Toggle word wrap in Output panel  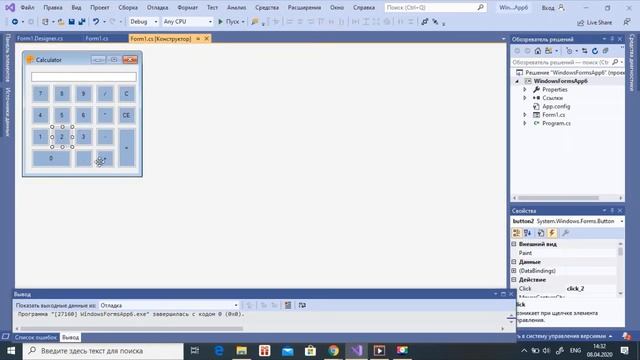302,305
